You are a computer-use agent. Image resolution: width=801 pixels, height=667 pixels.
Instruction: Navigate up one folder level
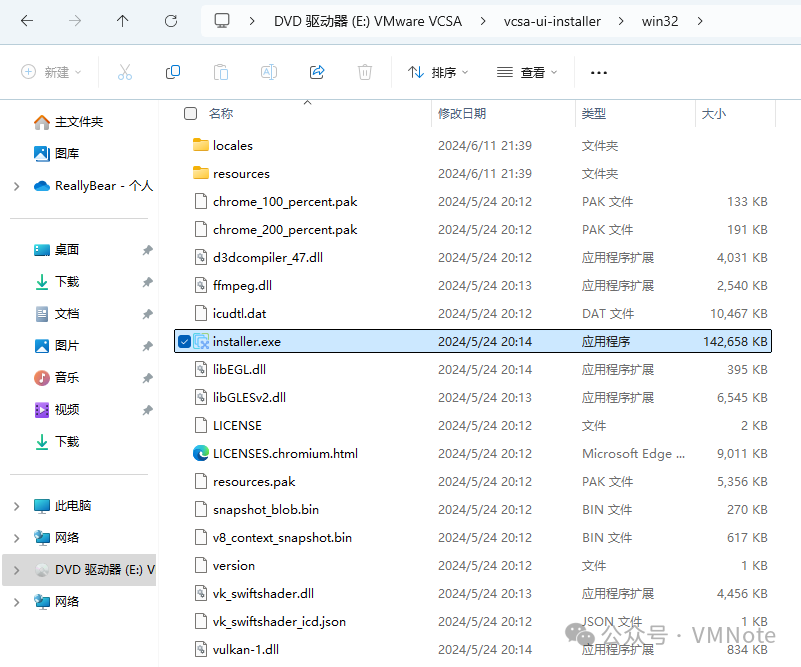(122, 21)
